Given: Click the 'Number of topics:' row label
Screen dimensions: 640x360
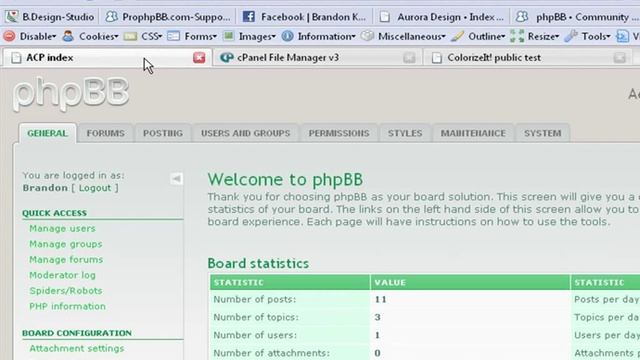Looking at the screenshot, I should (x=256, y=317).
